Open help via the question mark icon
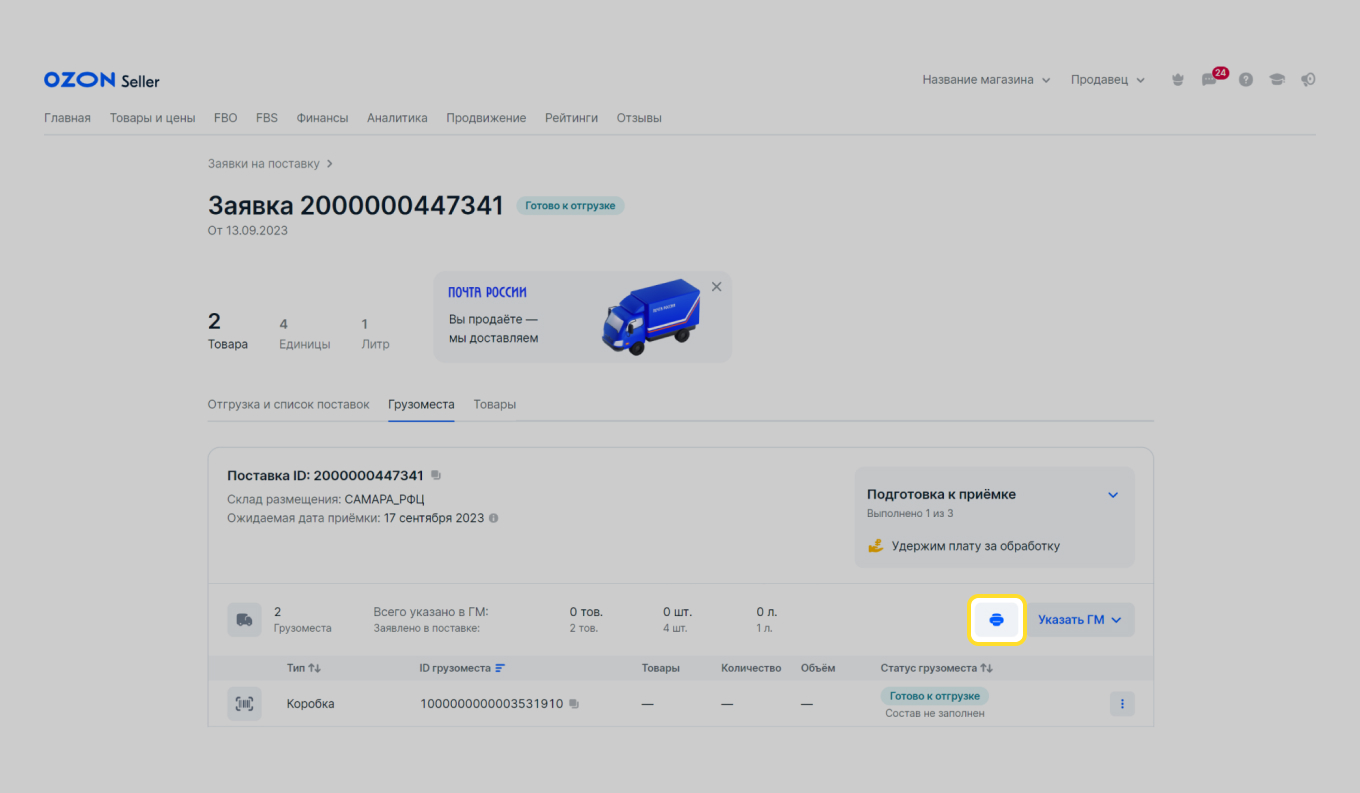Screen dimensions: 1360x793 tap(1245, 79)
